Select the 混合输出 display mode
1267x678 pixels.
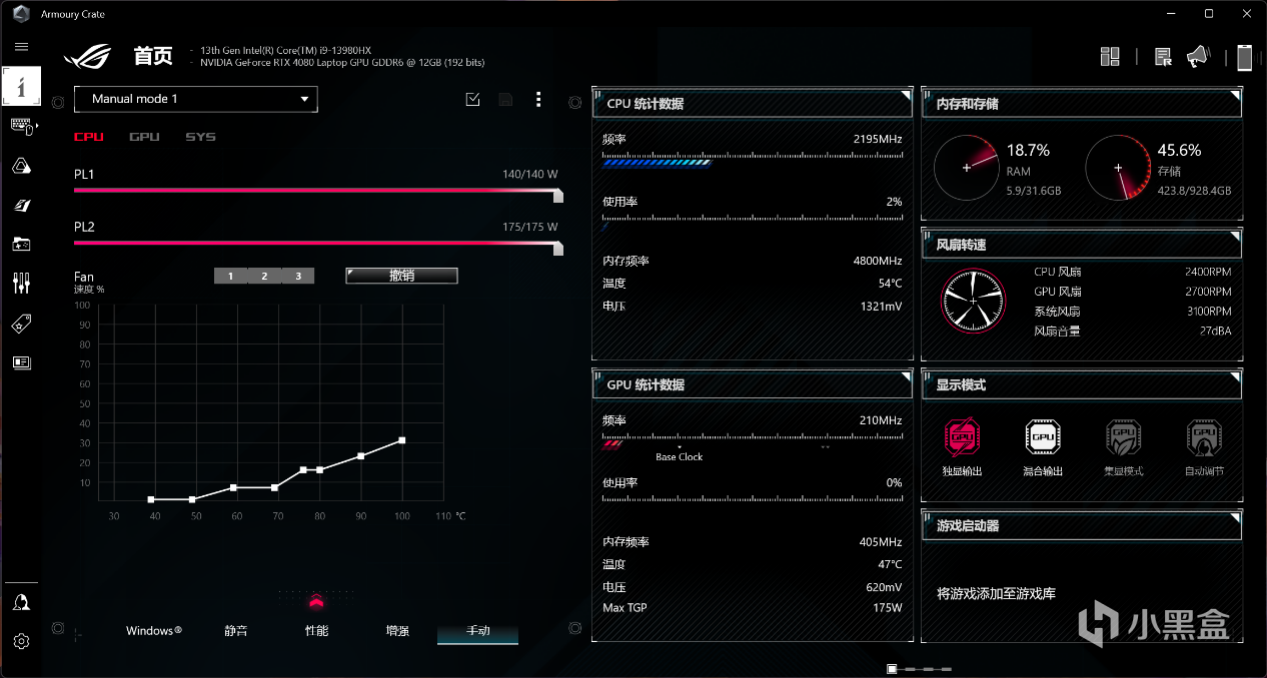[x=1043, y=446]
